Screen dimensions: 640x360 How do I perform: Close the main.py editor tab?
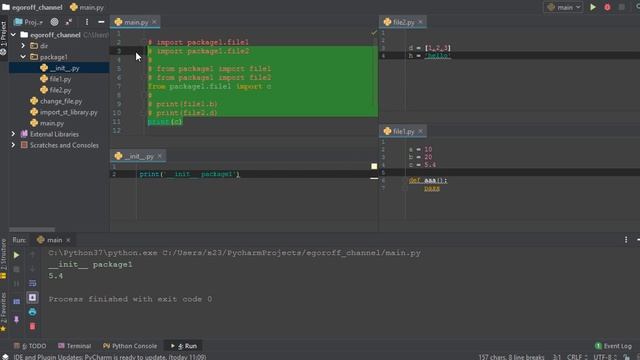coord(154,22)
